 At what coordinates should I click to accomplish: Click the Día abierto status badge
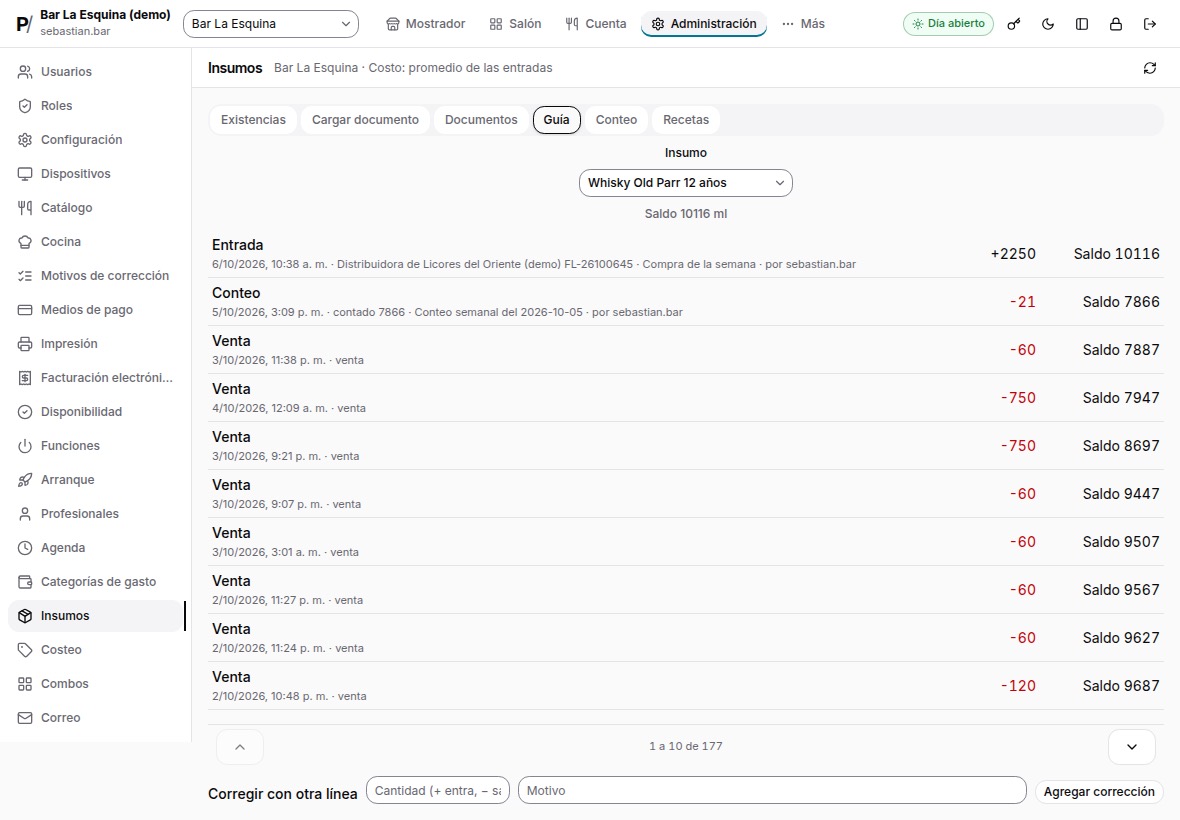point(948,24)
